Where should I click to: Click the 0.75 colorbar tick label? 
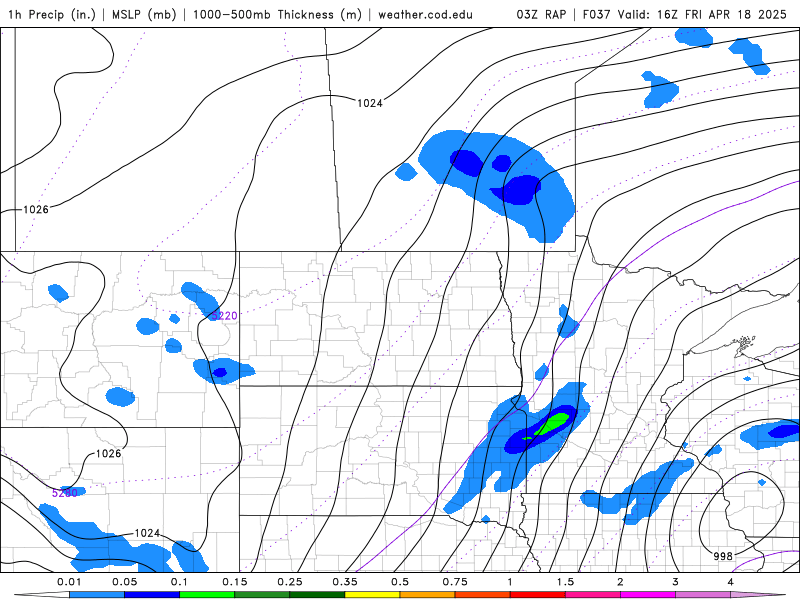coord(455,582)
